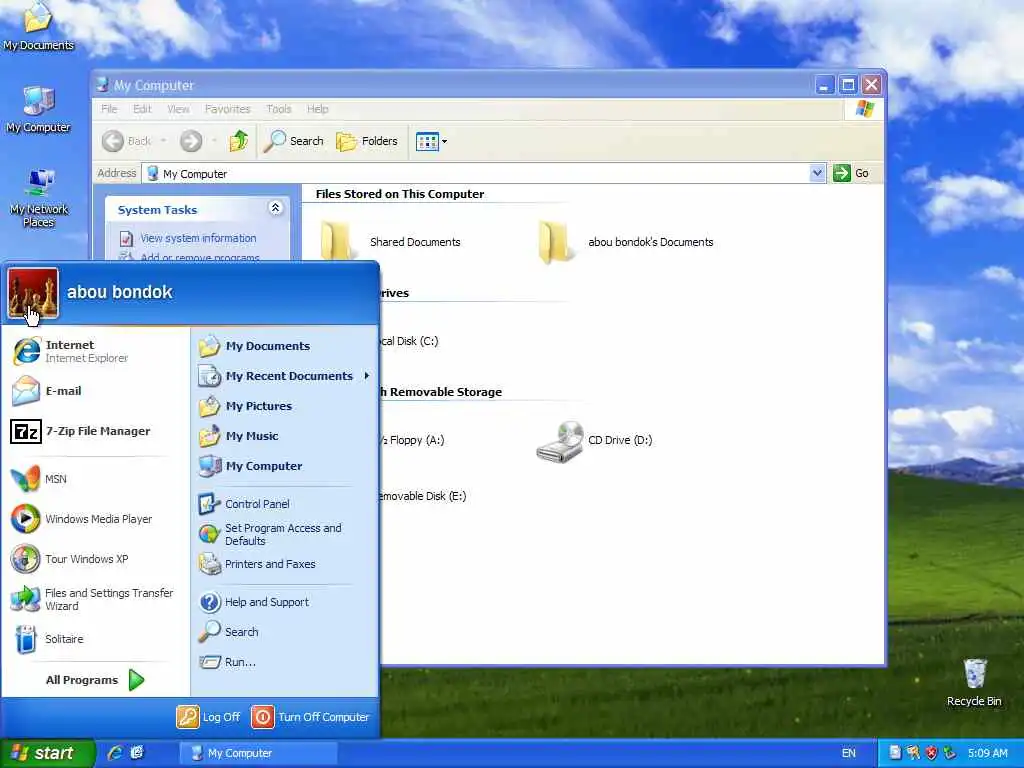Open the Tools menu
The height and width of the screenshot is (768, 1024).
tap(278, 109)
